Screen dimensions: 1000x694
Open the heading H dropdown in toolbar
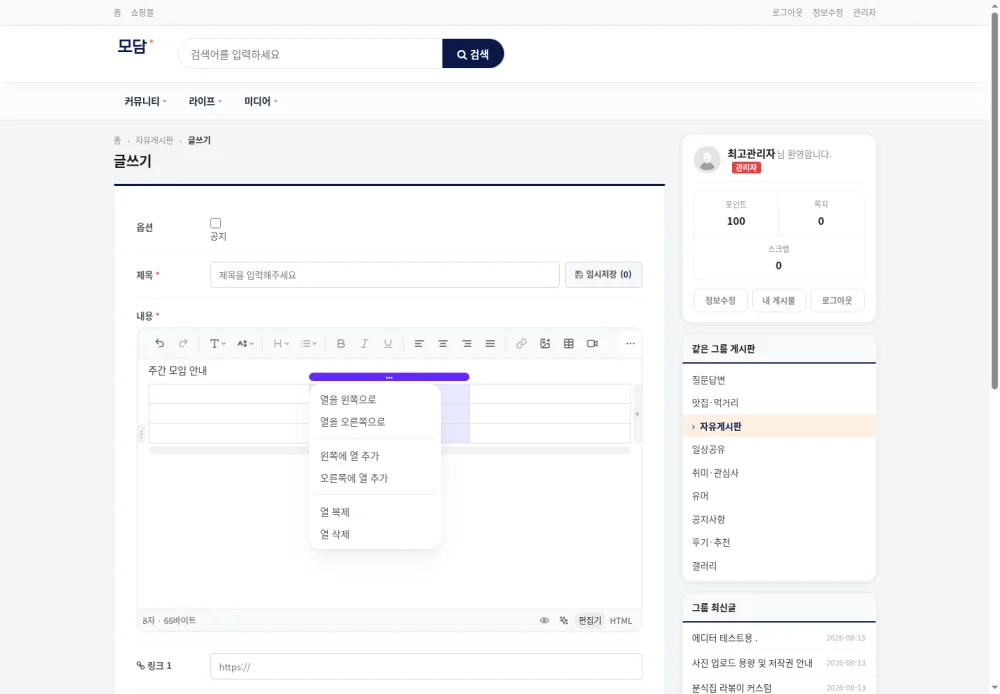point(281,343)
